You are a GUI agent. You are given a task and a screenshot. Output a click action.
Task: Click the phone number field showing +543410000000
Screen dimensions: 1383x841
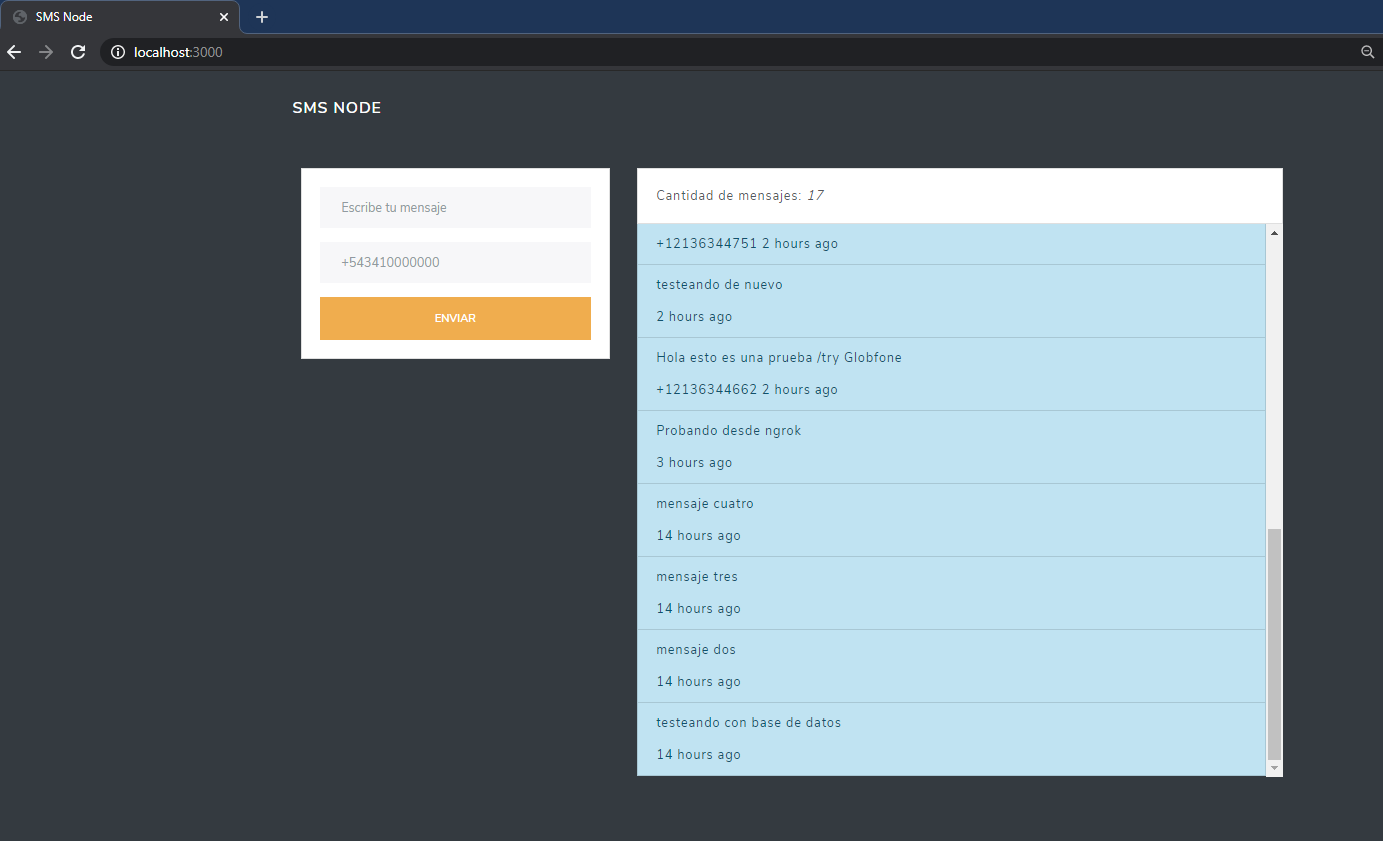[x=455, y=262]
